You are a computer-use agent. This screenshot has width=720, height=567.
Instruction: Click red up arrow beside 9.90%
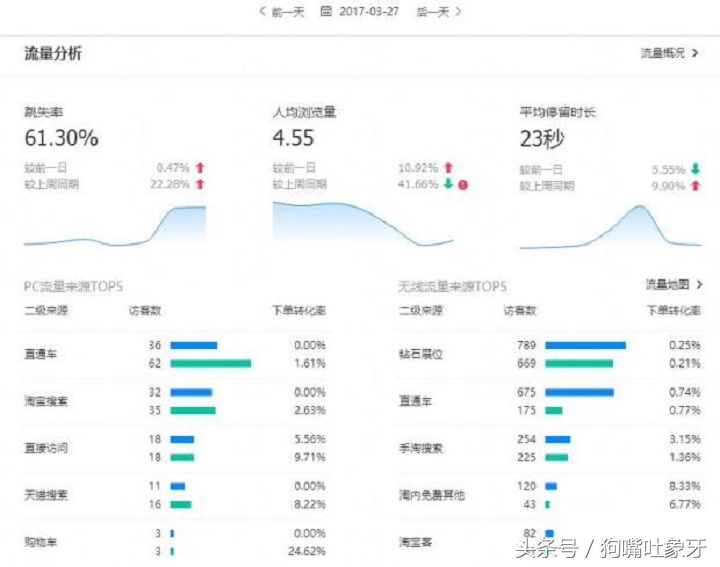click(x=696, y=185)
